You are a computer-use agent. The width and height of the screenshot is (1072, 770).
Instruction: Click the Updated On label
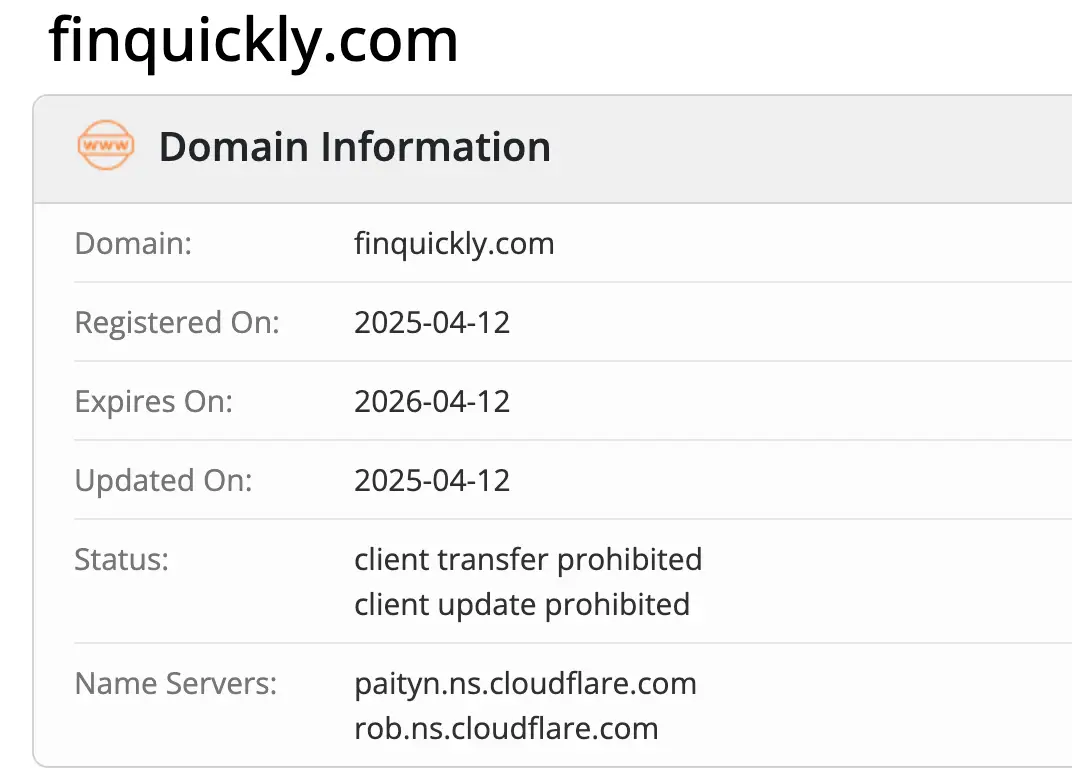coord(163,480)
